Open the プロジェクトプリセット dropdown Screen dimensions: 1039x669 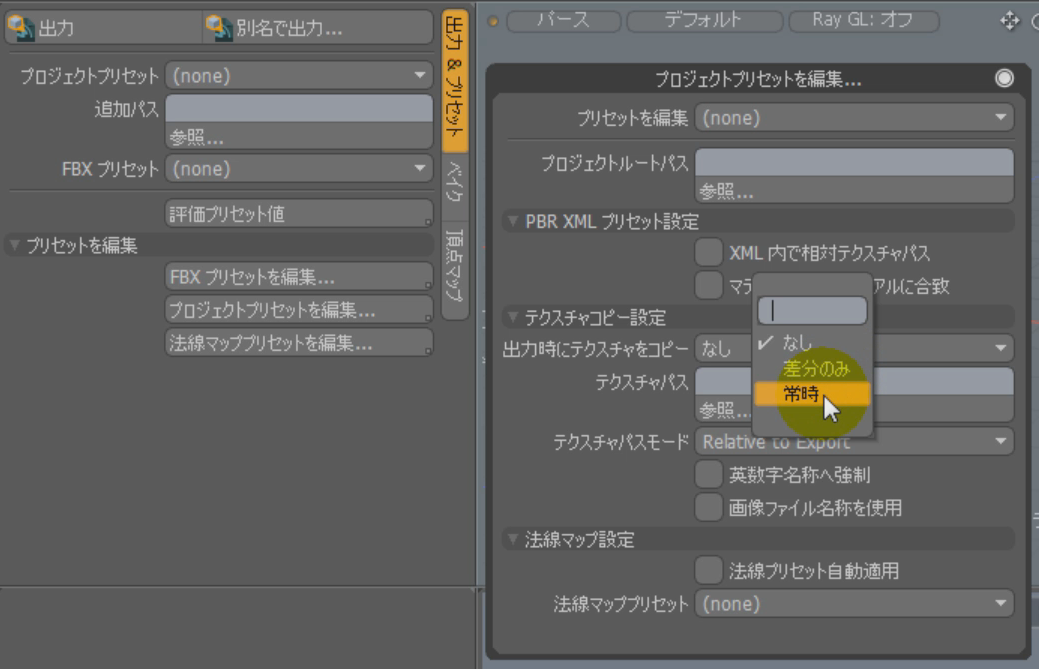pyautogui.click(x=298, y=76)
